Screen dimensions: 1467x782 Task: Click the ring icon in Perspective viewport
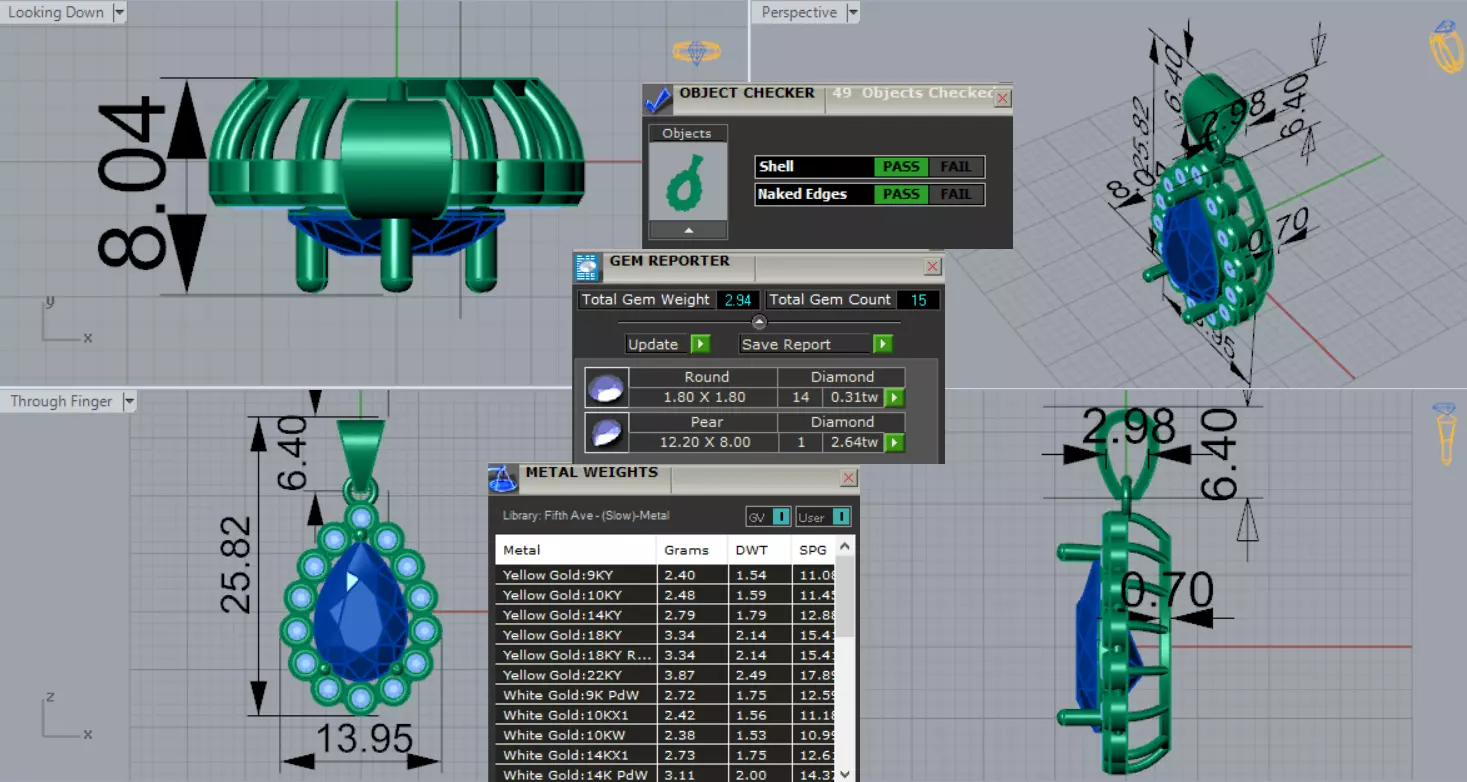click(1447, 47)
